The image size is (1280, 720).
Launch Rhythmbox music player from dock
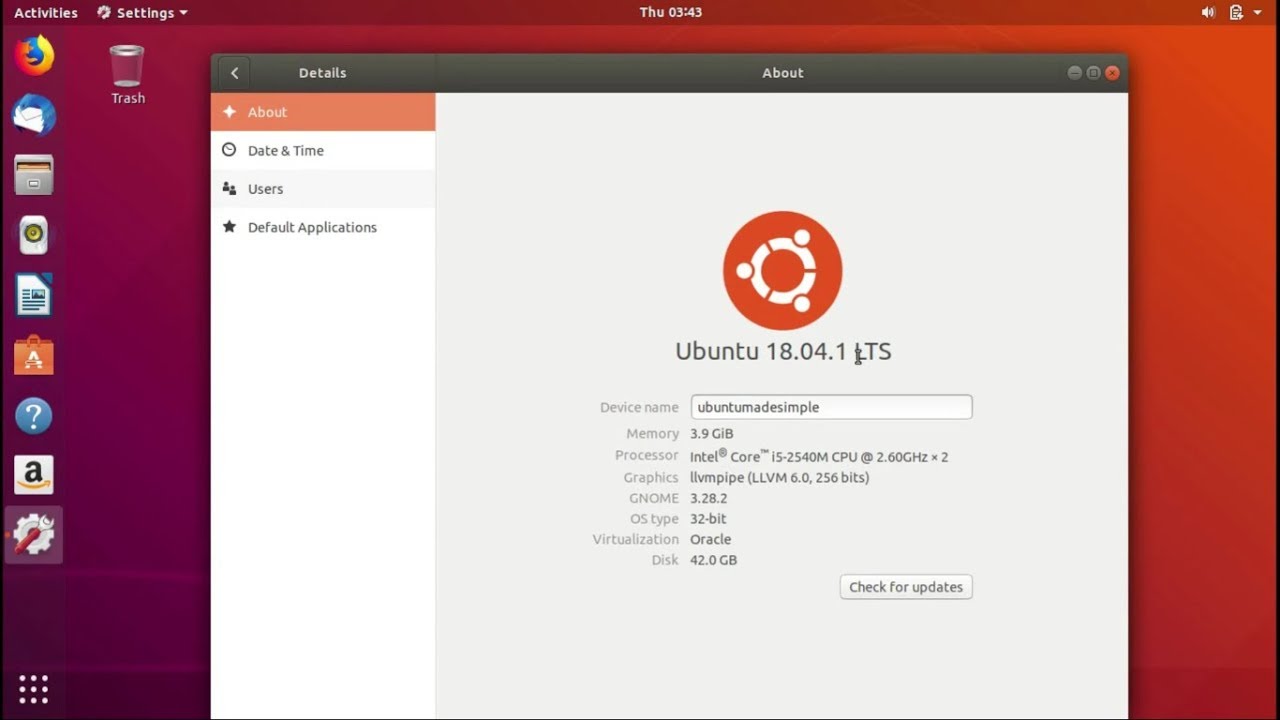pyautogui.click(x=33, y=235)
